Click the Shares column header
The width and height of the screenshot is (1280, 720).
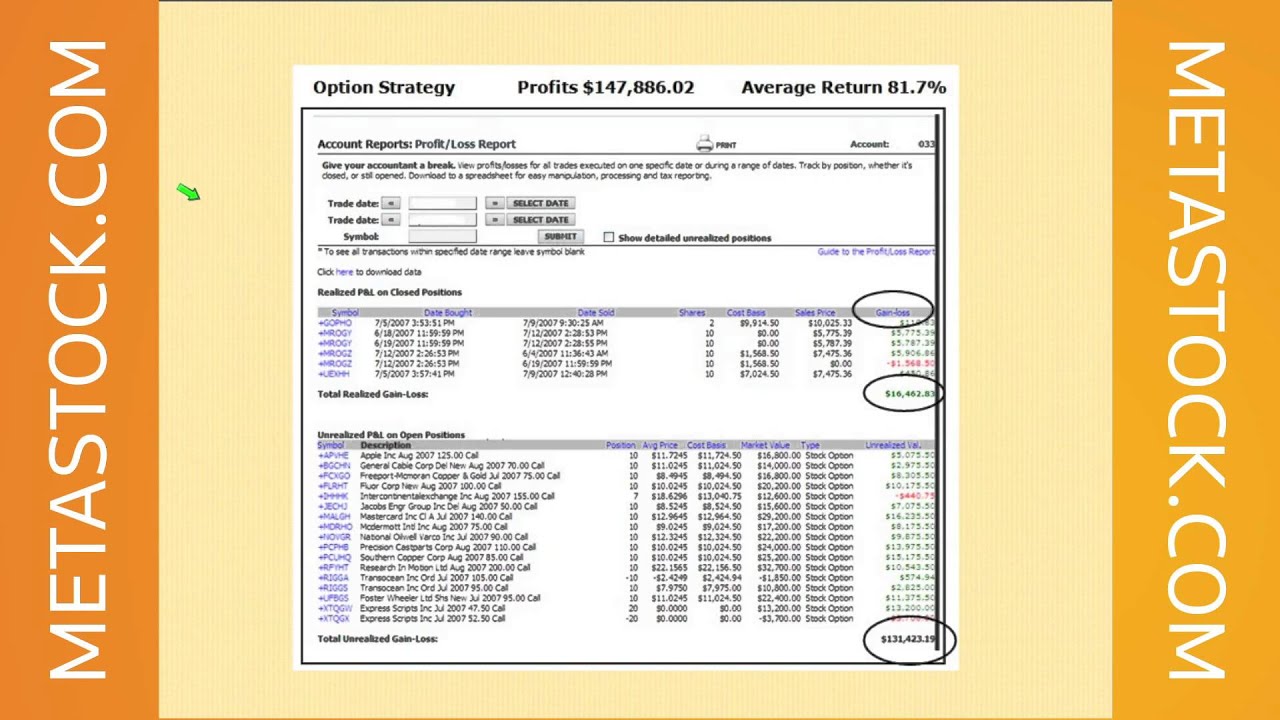[692, 313]
